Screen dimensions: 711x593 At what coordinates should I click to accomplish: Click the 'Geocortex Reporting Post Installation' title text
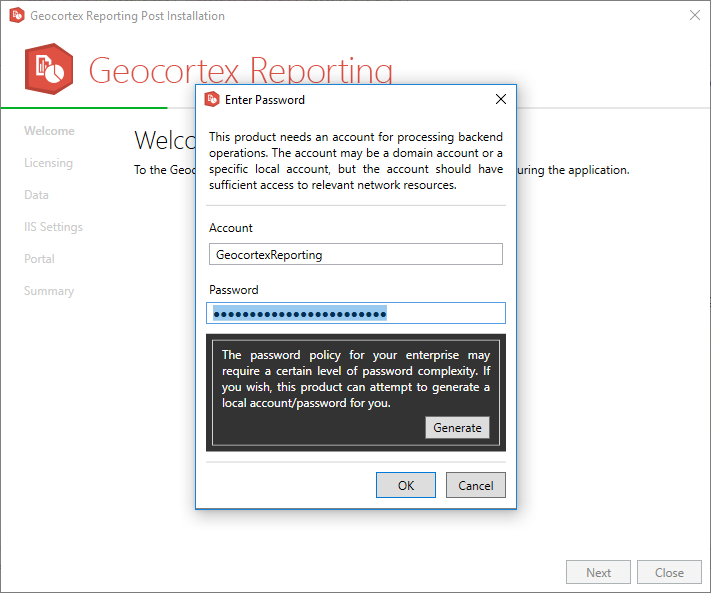coord(127,16)
